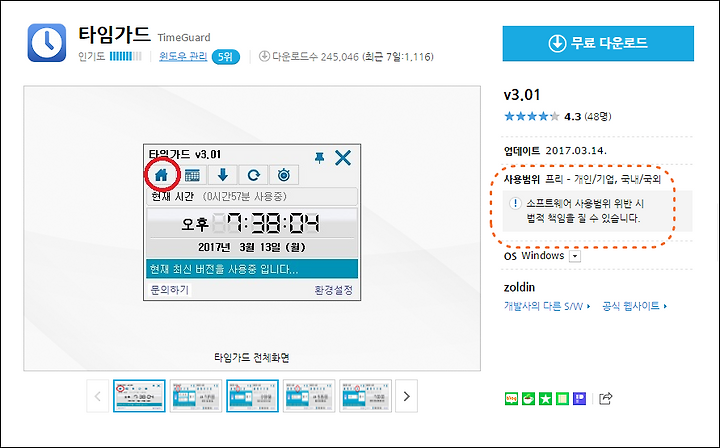Select the fourth screenshot thumbnail
The width and height of the screenshot is (720, 448).
tap(309, 396)
